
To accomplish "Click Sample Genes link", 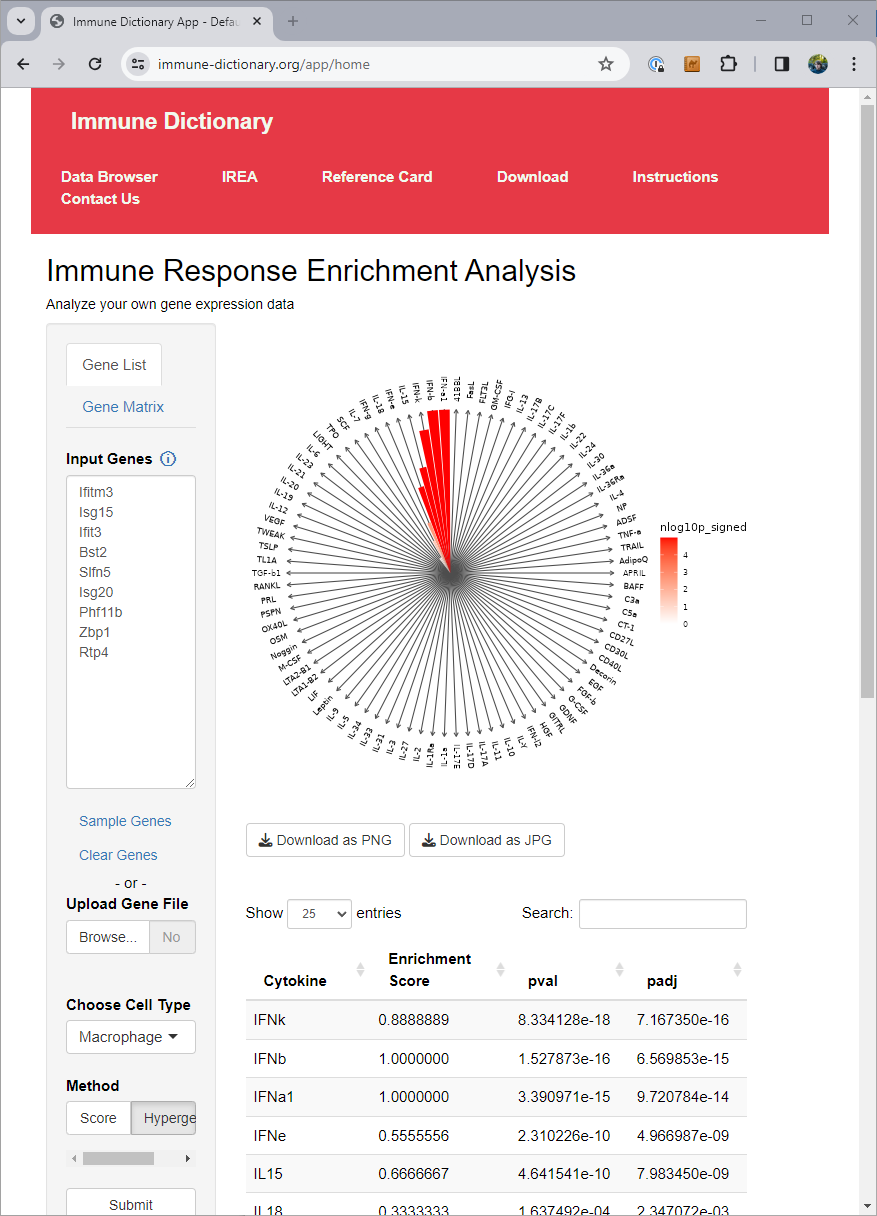I will (x=125, y=821).
